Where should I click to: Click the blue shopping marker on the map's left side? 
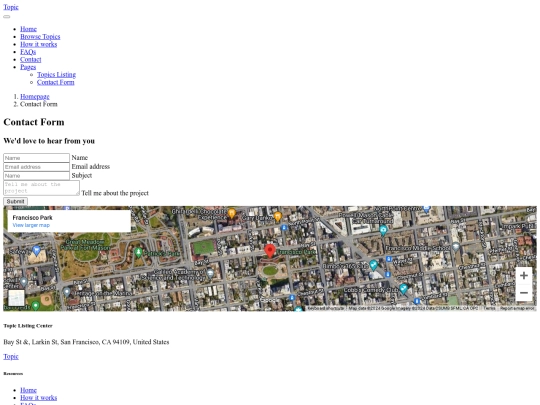(36, 250)
